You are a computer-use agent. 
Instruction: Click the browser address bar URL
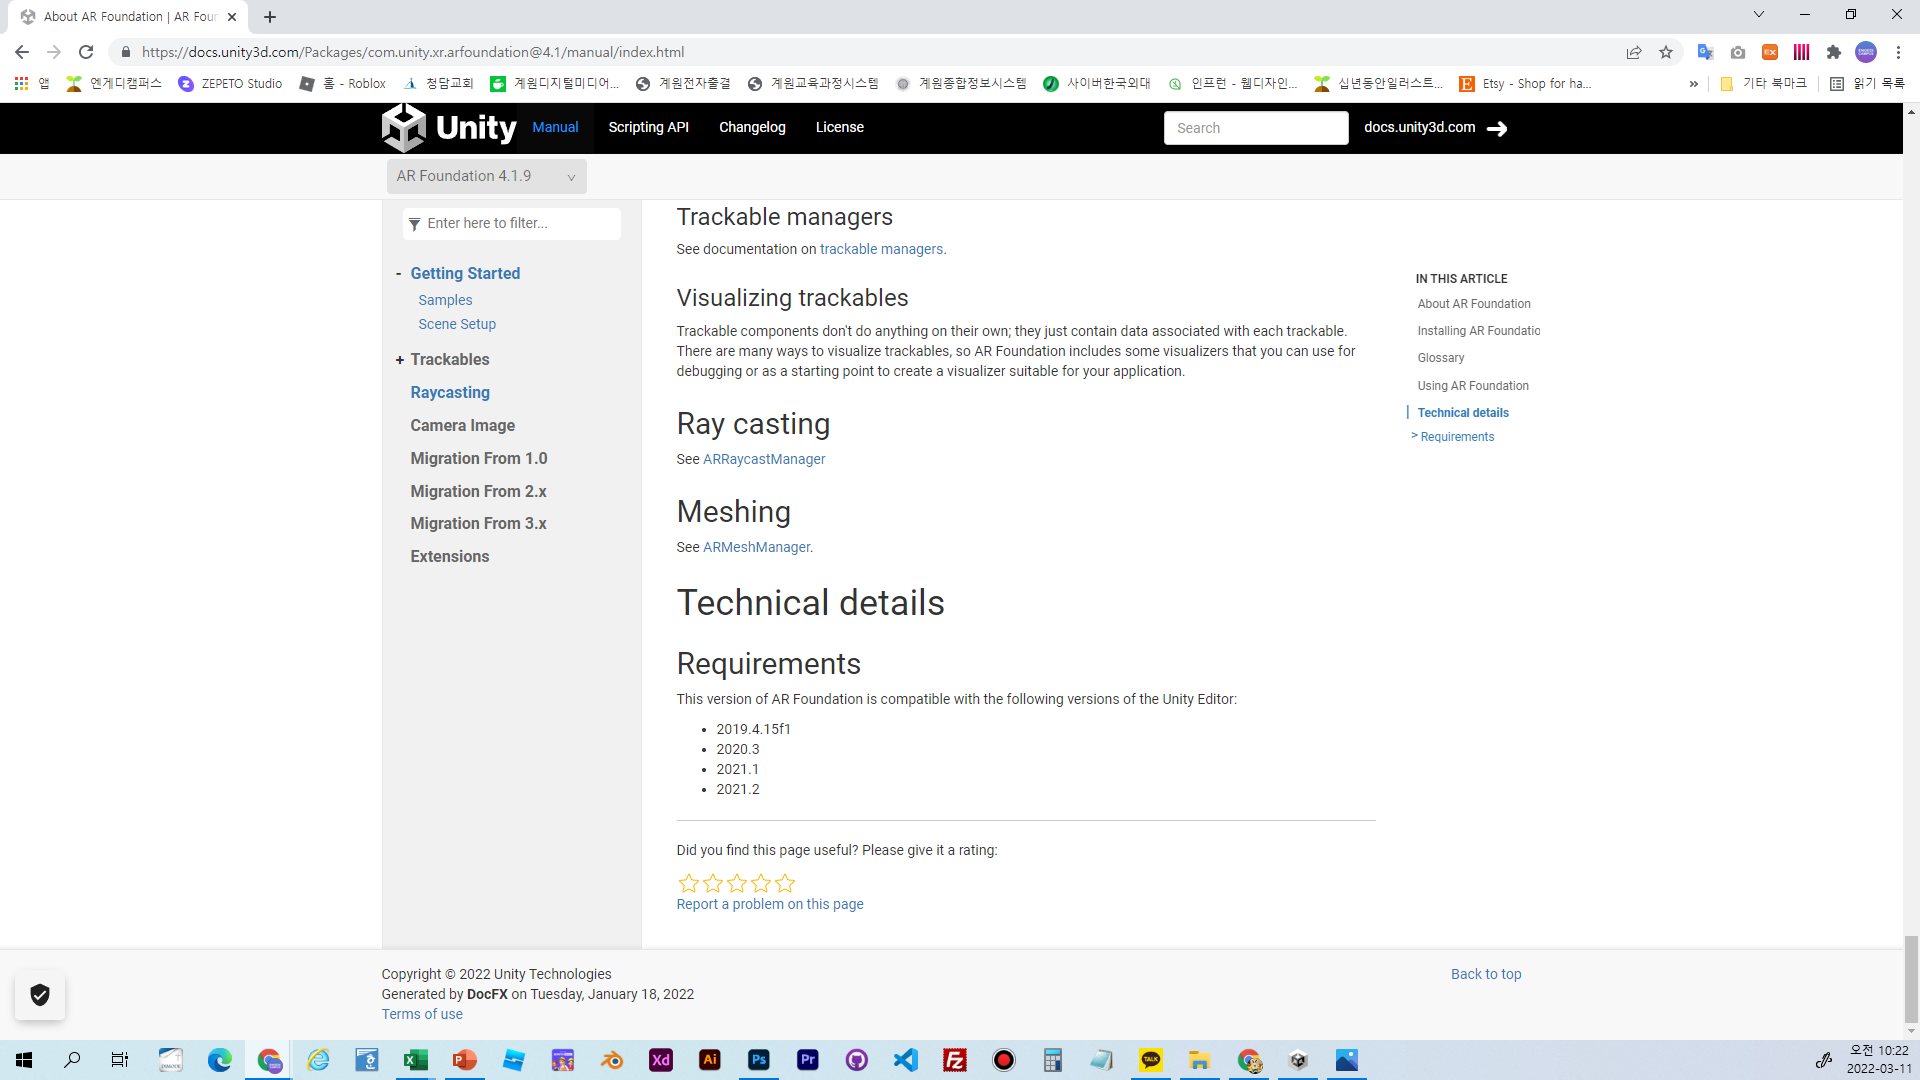pyautogui.click(x=413, y=52)
